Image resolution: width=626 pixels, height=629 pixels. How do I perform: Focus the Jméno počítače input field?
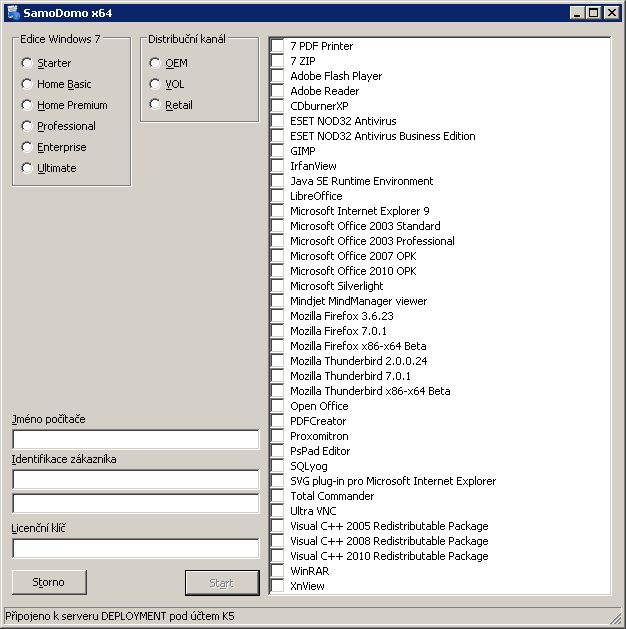(x=136, y=440)
